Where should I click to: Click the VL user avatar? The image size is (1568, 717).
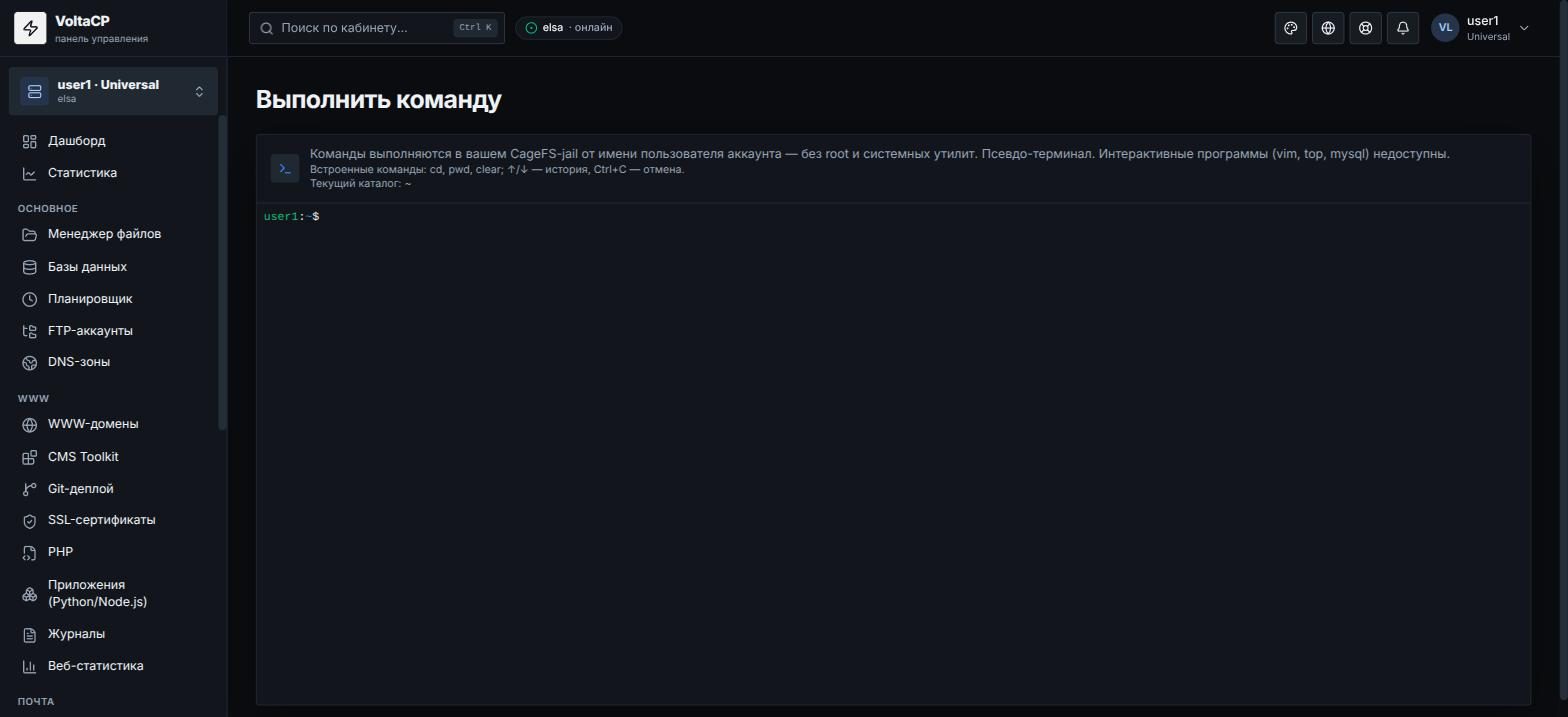[1445, 28]
